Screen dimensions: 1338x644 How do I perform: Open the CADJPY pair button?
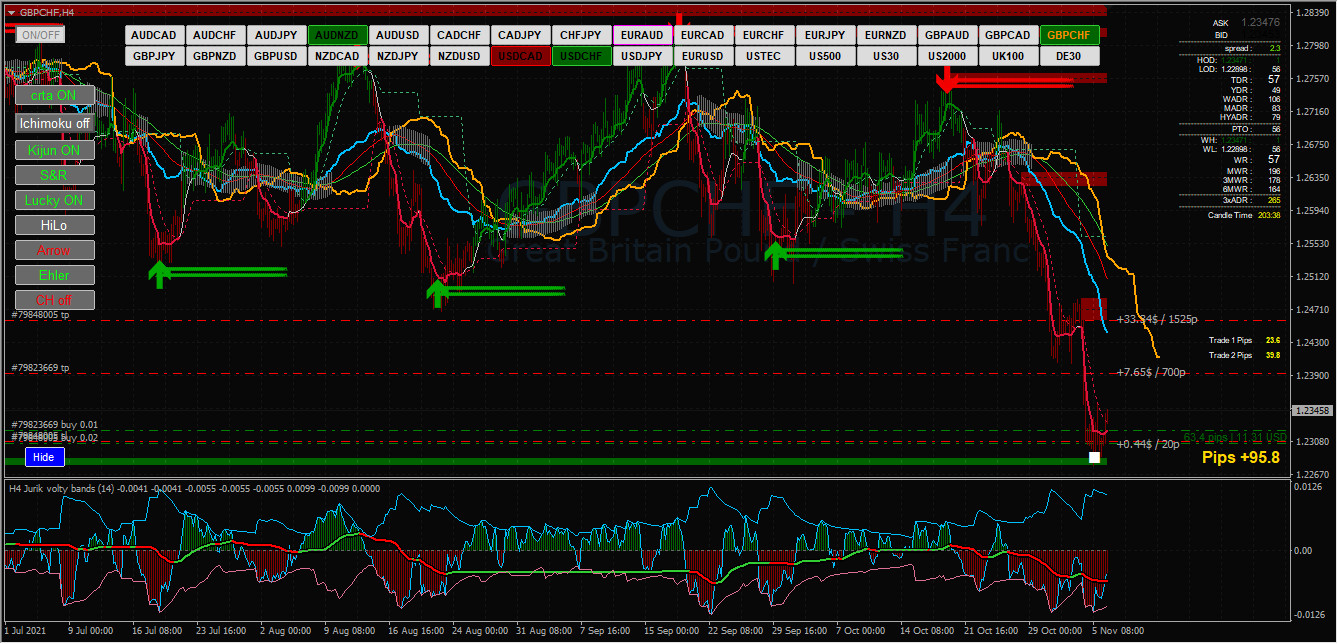(x=520, y=35)
